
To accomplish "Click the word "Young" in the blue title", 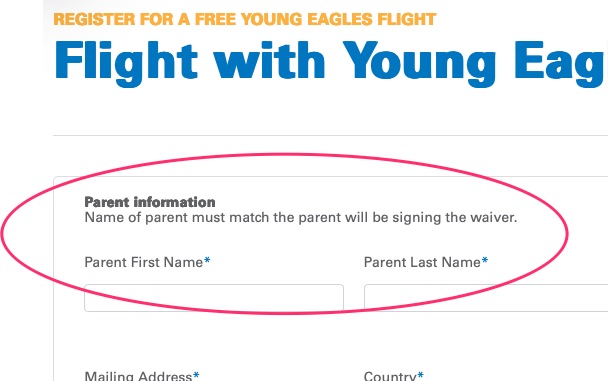I will [418, 64].
